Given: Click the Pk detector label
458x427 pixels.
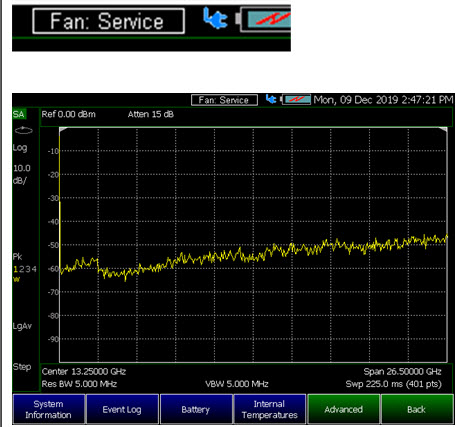Looking at the screenshot, I should tap(17, 256).
